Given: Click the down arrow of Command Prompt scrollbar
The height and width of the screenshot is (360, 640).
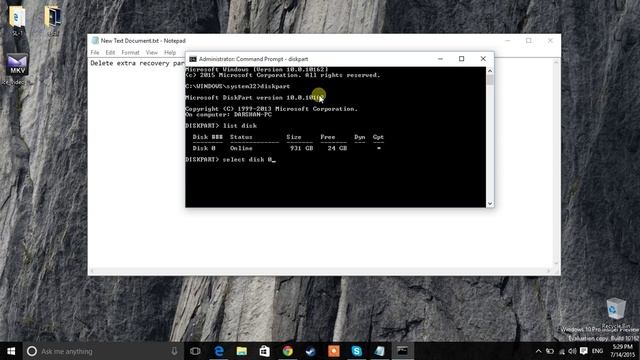Looking at the screenshot, I should (490, 203).
